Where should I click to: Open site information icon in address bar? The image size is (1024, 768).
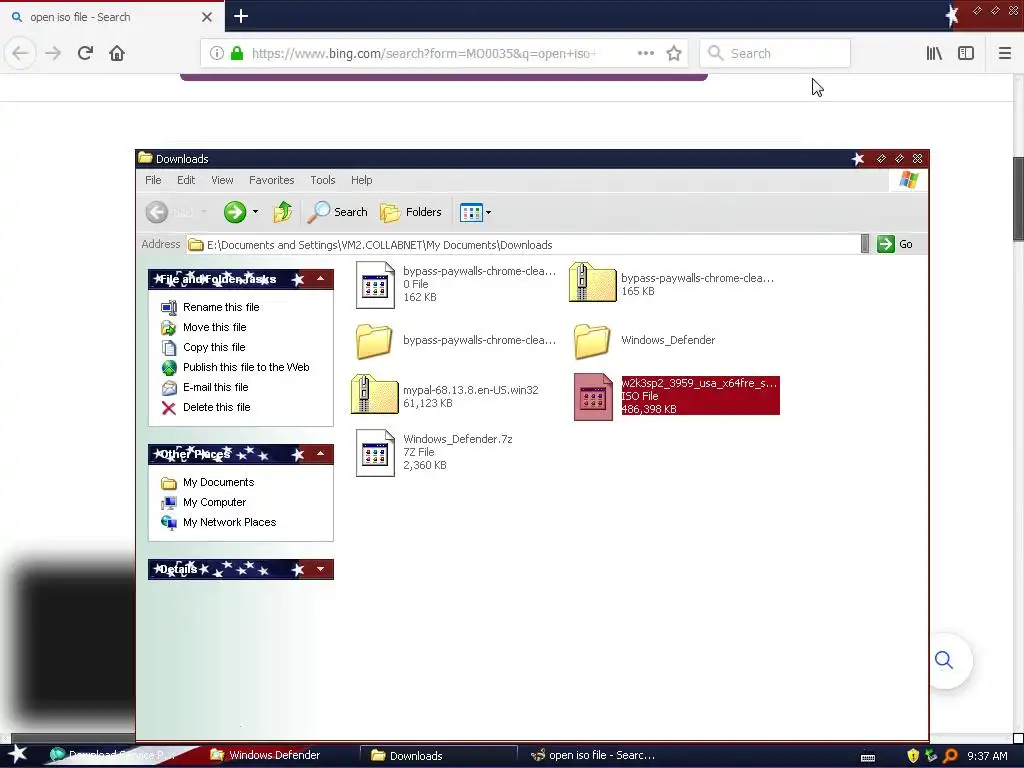pyautogui.click(x=217, y=53)
